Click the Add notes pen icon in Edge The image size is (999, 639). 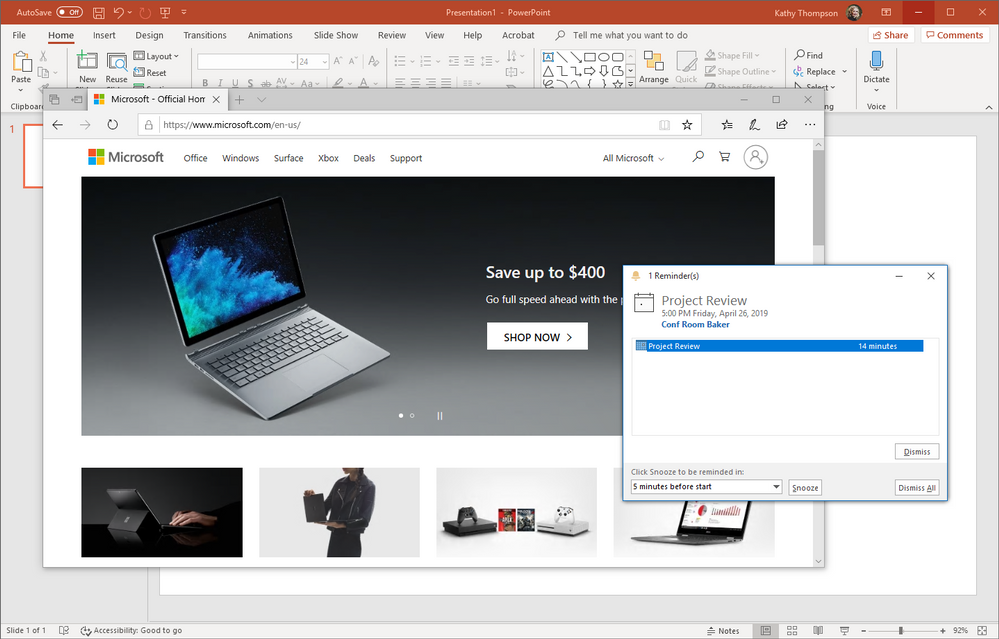pyautogui.click(x=754, y=125)
